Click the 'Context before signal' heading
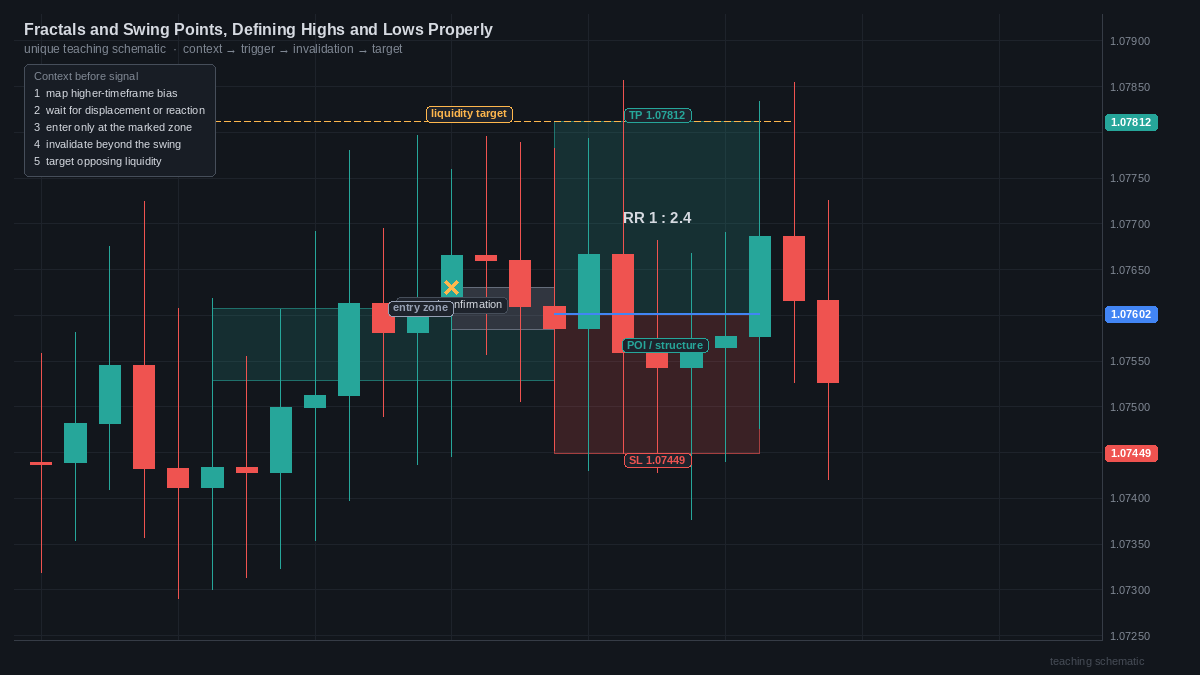Viewport: 1200px width, 675px height. pyautogui.click(x=86, y=76)
